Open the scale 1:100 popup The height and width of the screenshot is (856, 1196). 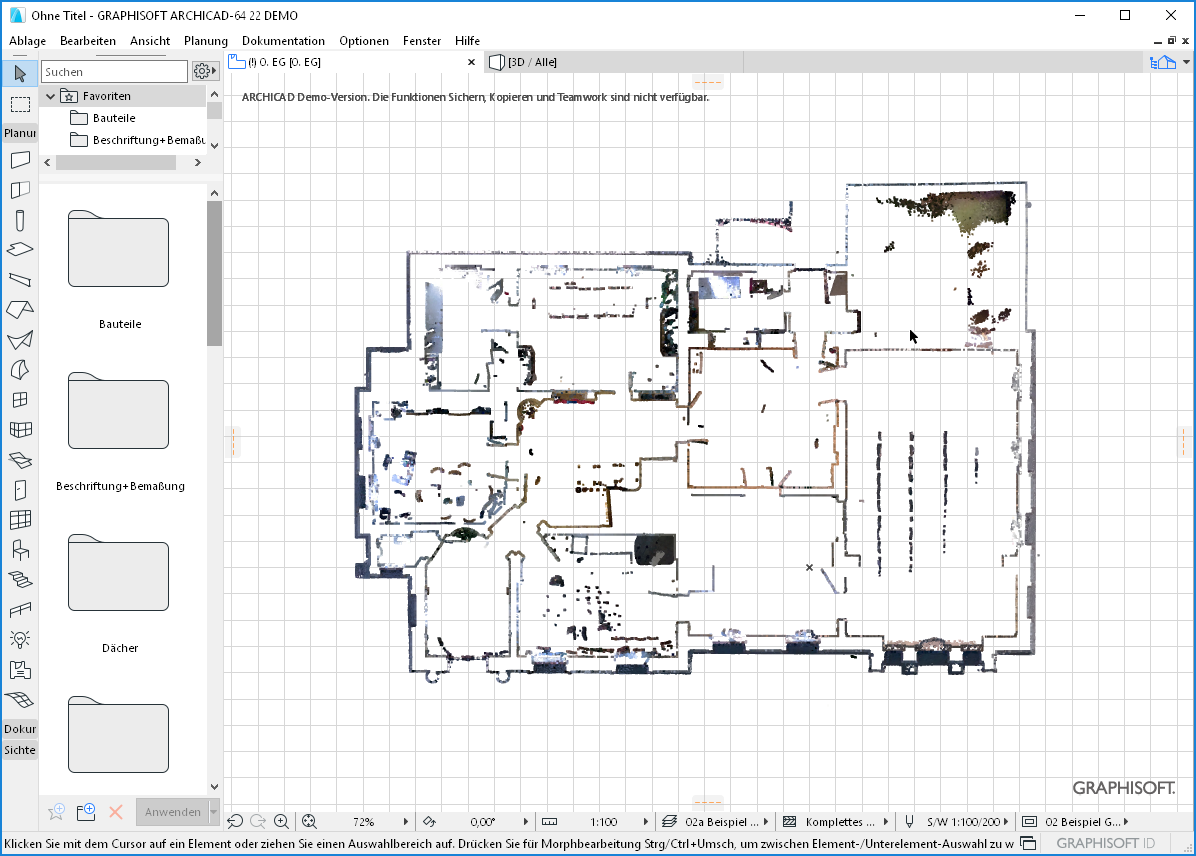645,822
